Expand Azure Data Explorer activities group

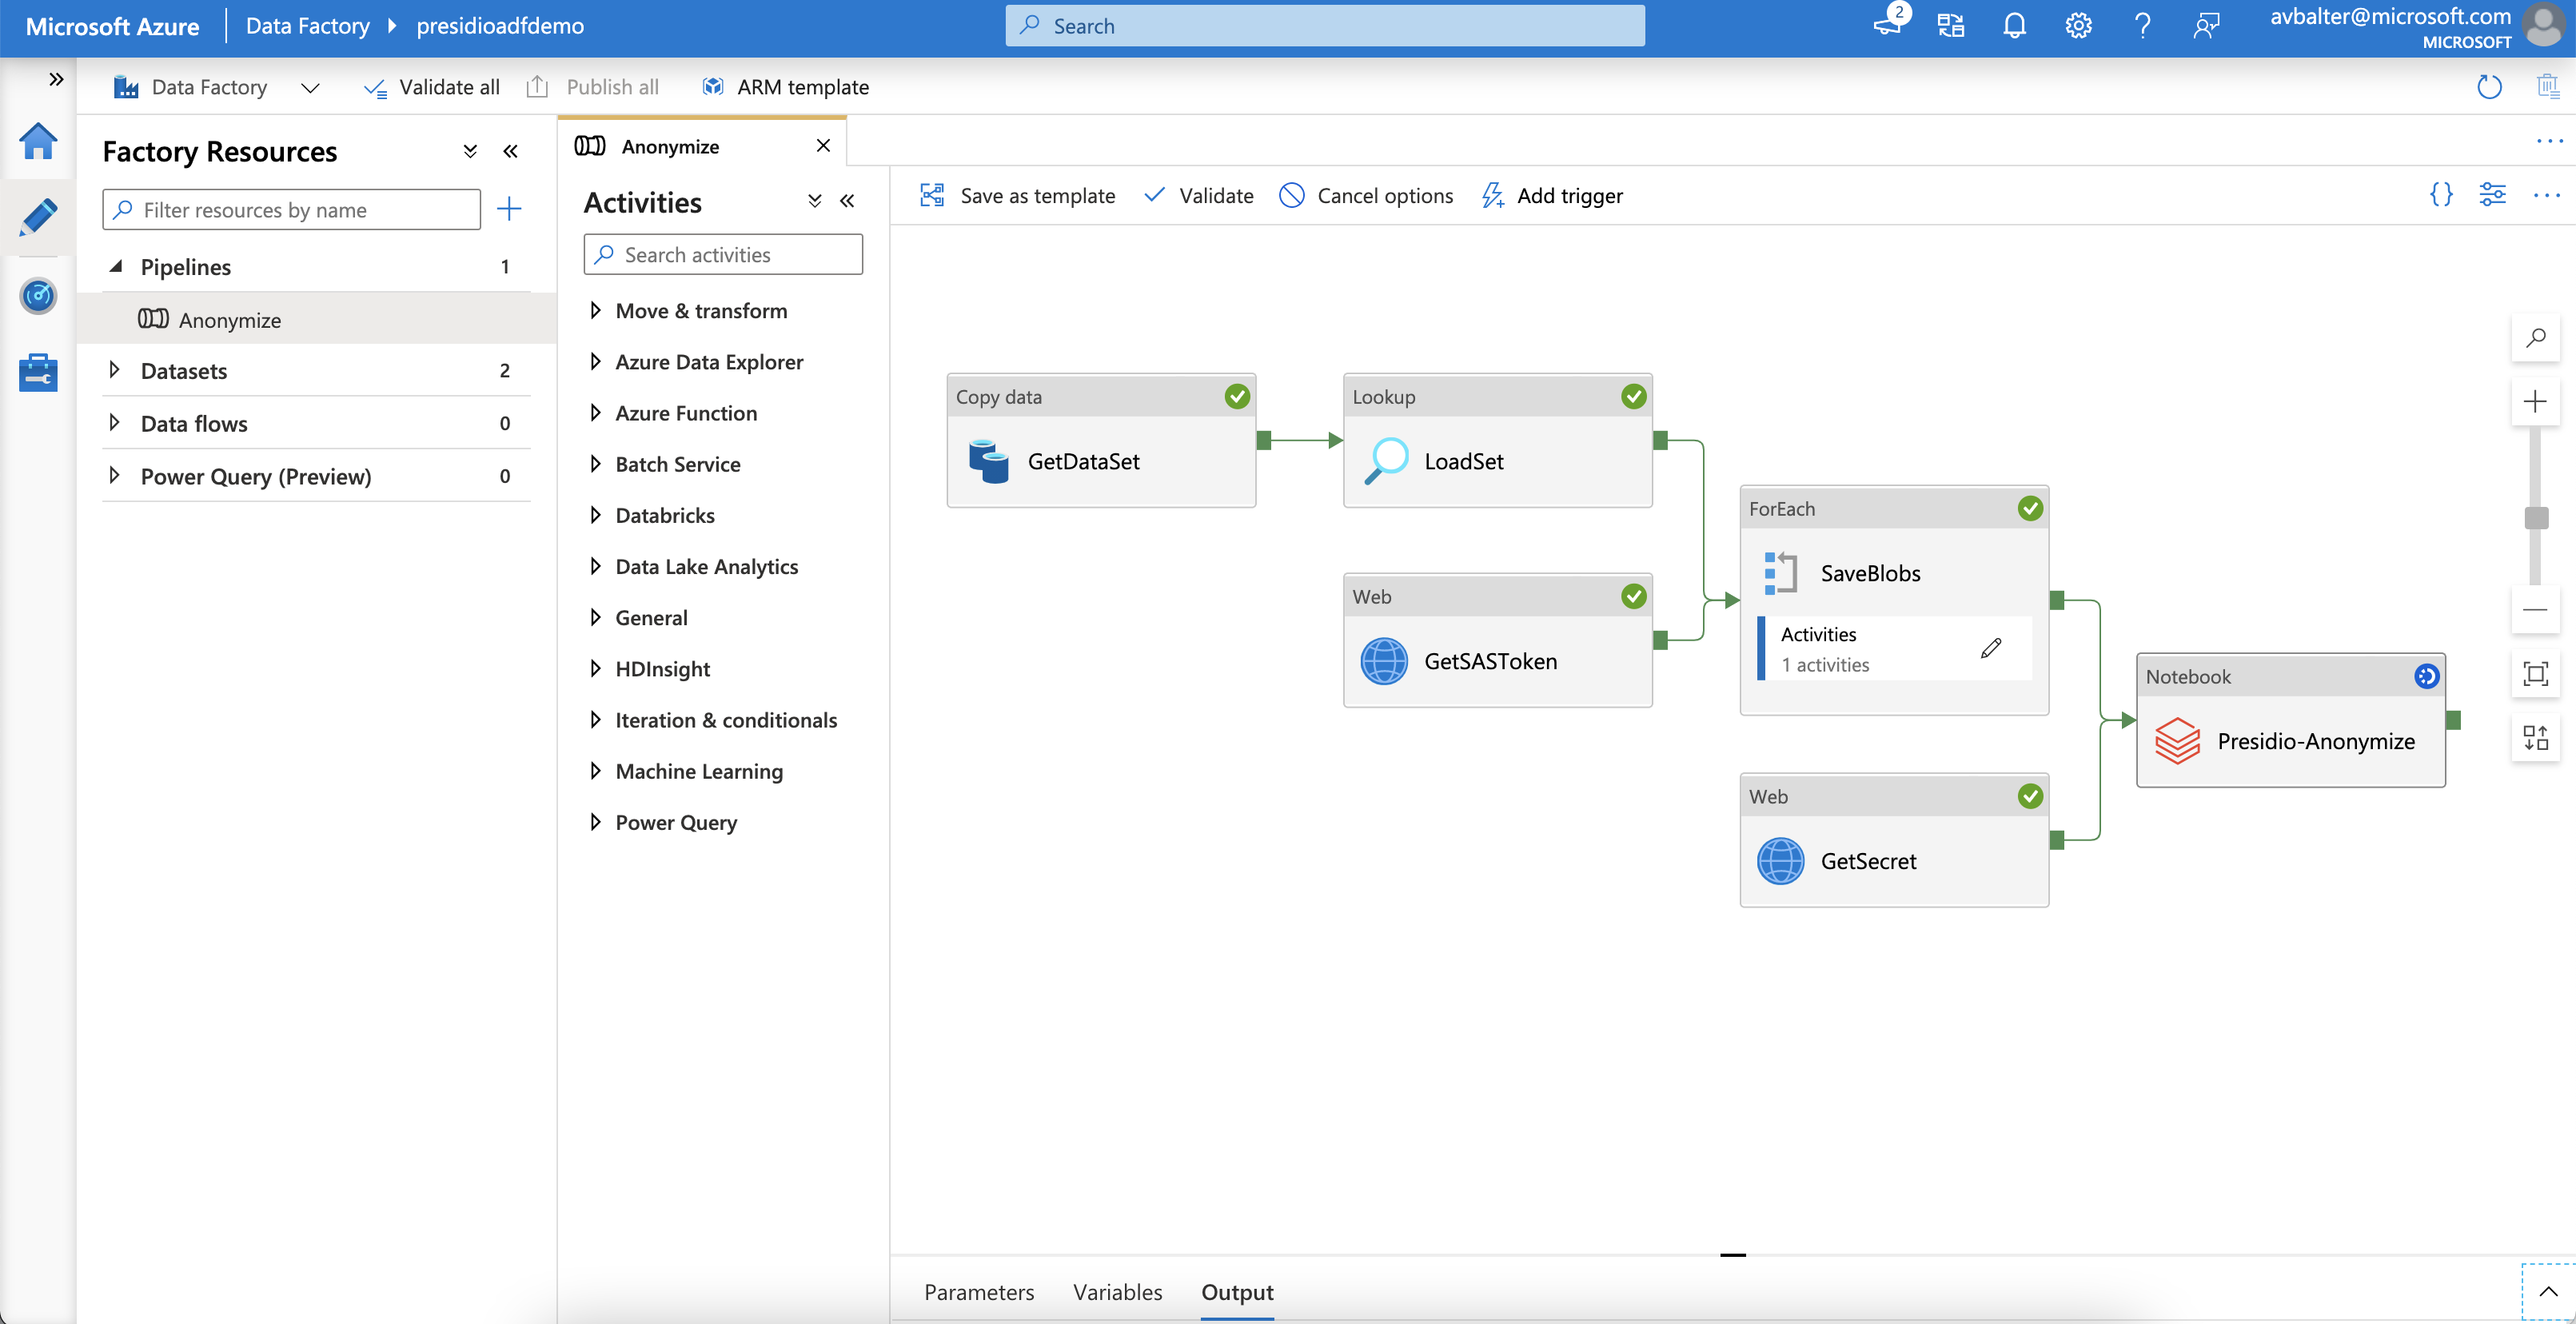[x=595, y=362]
